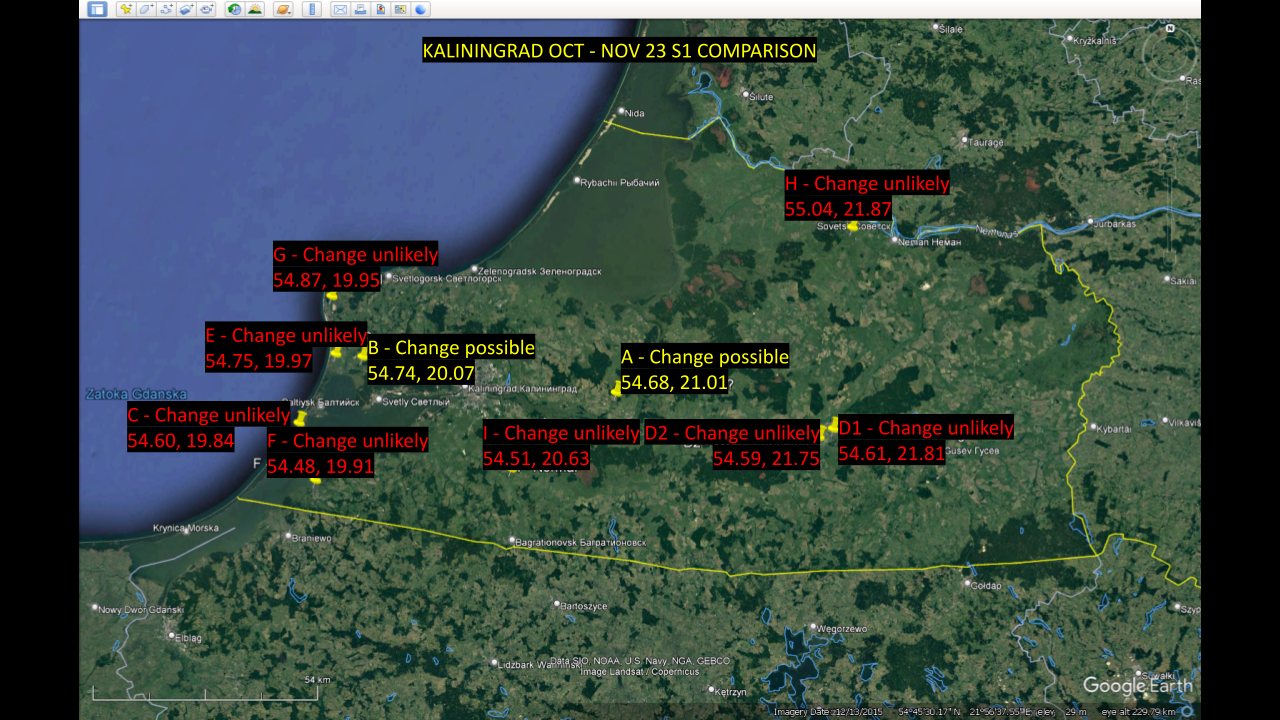Click the Bartoszyce town label
Viewport: 1280px width, 720px height.
582,606
